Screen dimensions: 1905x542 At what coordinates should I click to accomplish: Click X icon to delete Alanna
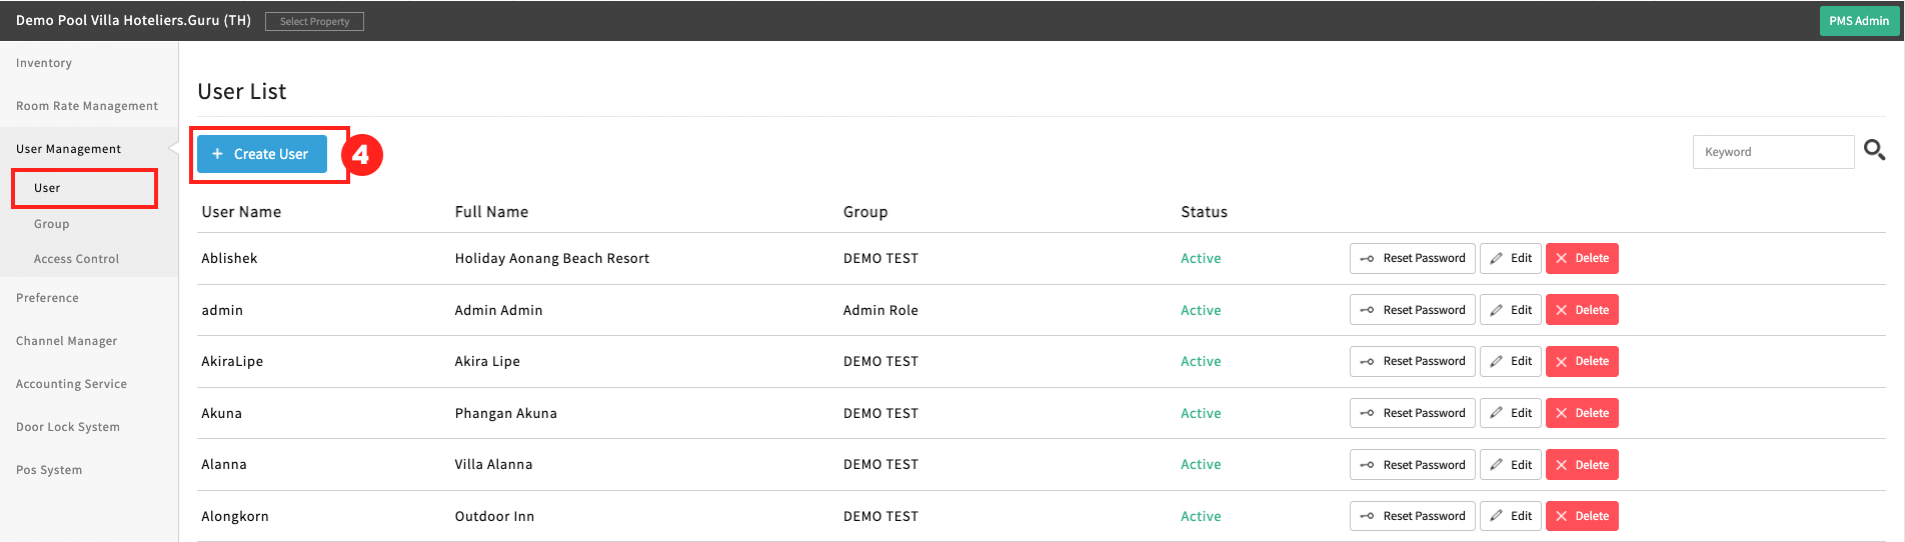click(1561, 465)
